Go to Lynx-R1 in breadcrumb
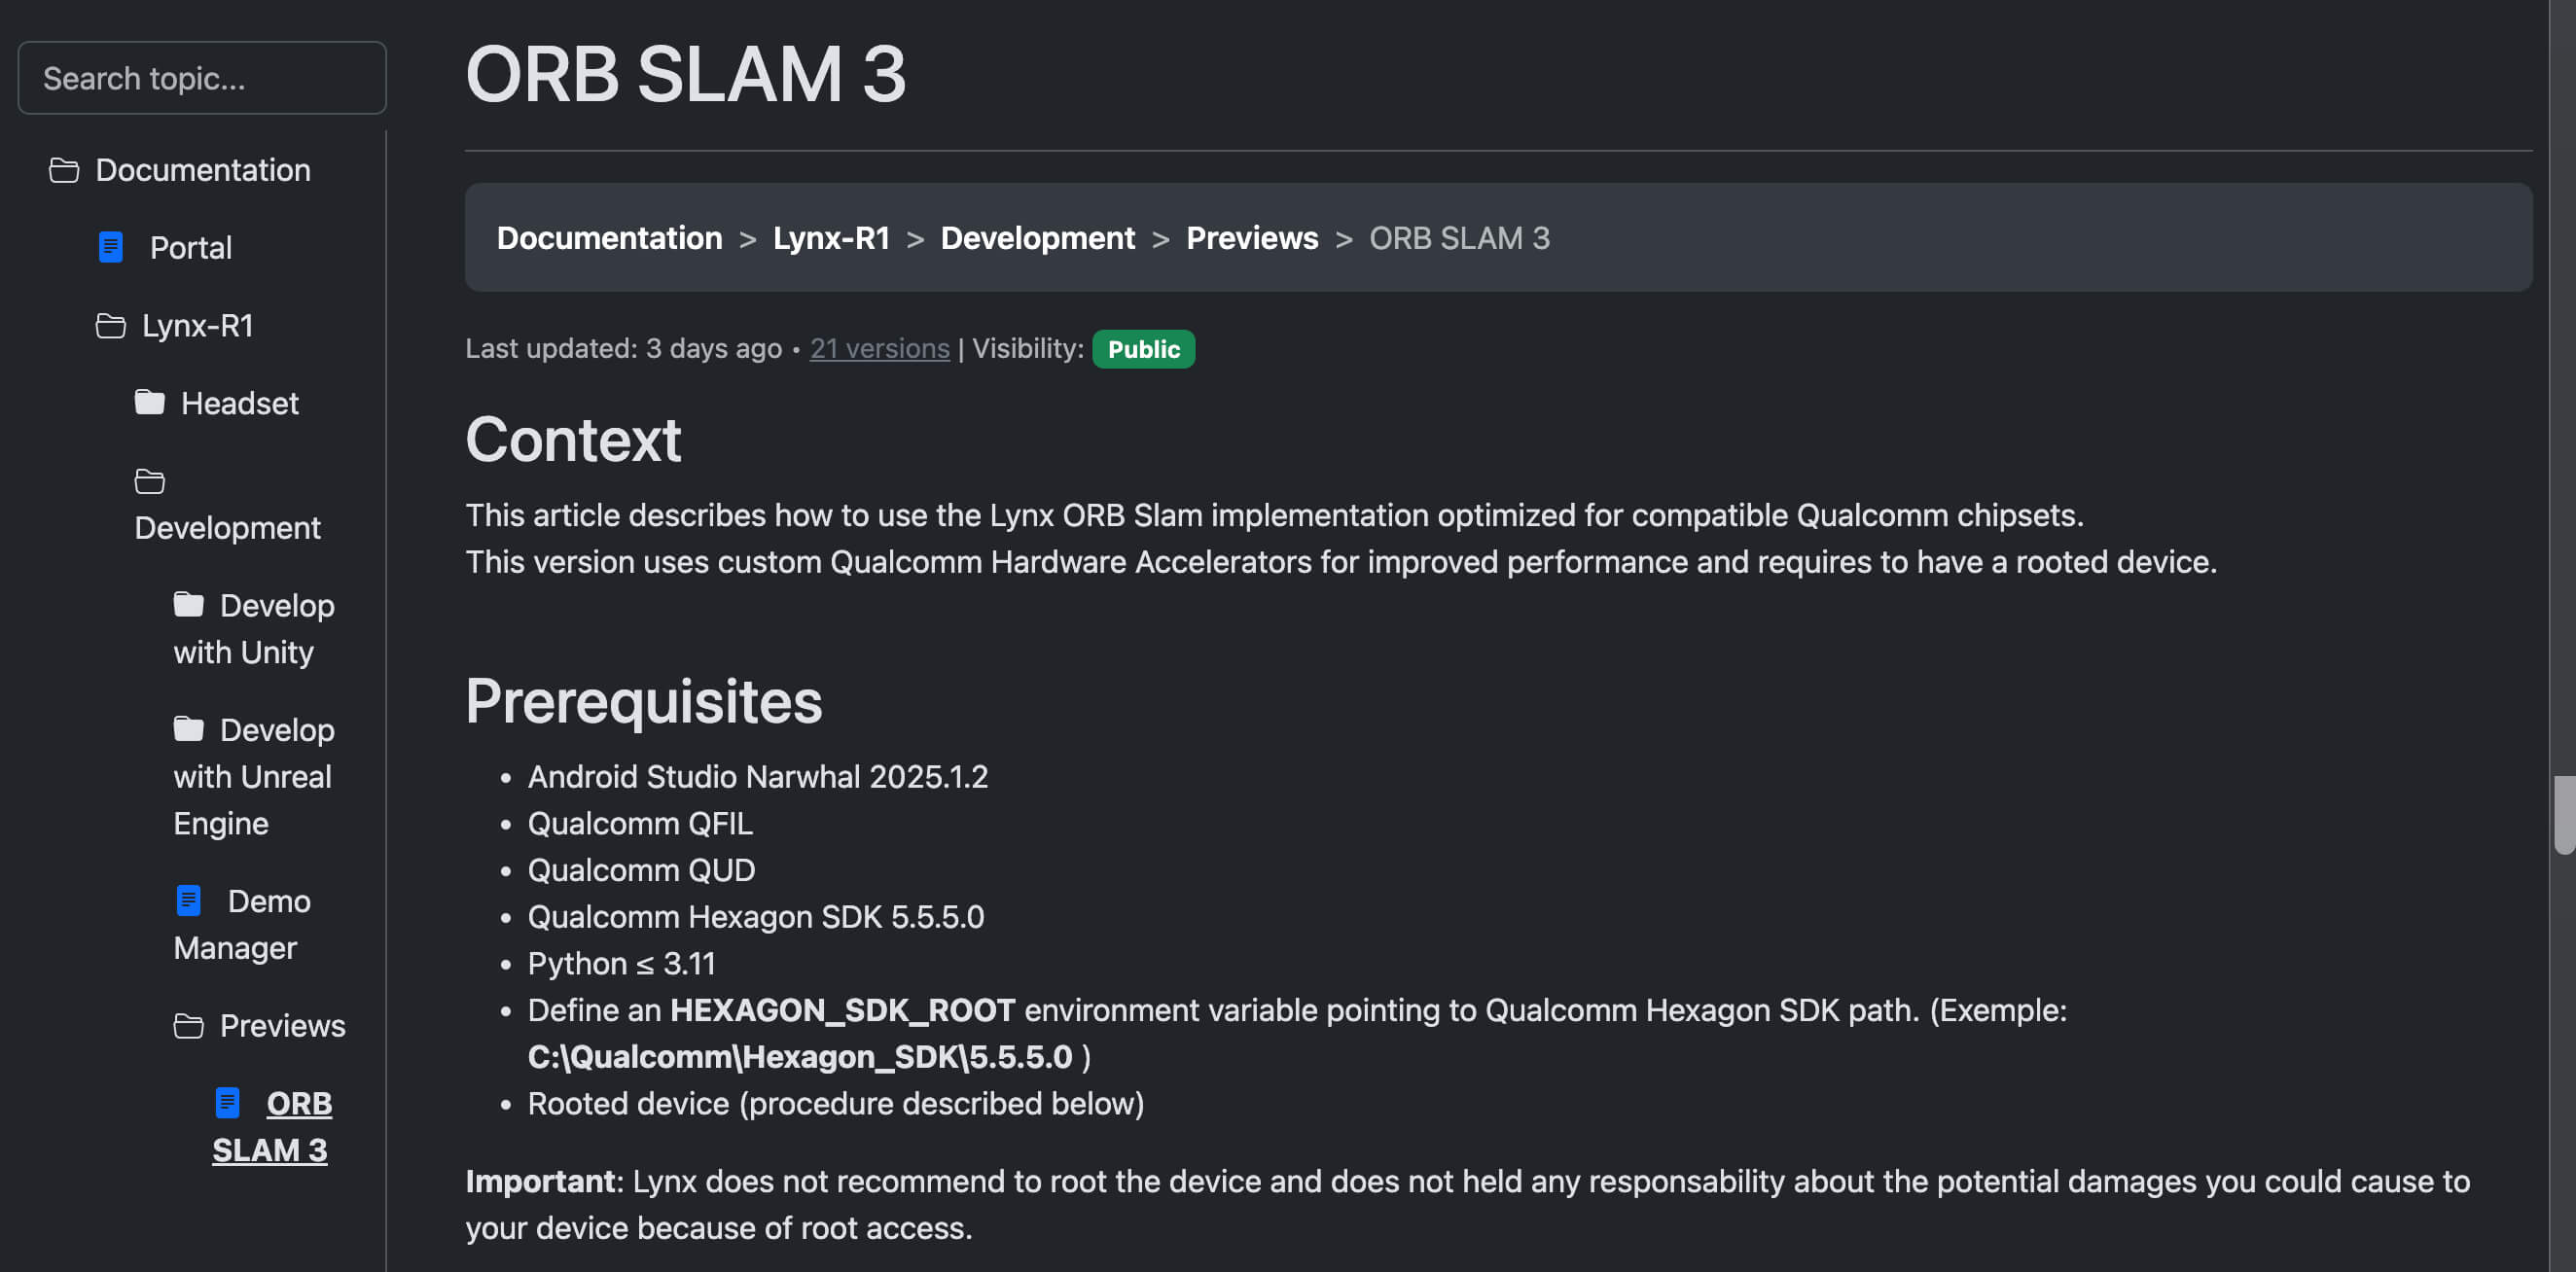Screen dimensions: 2576x1272 coord(830,238)
